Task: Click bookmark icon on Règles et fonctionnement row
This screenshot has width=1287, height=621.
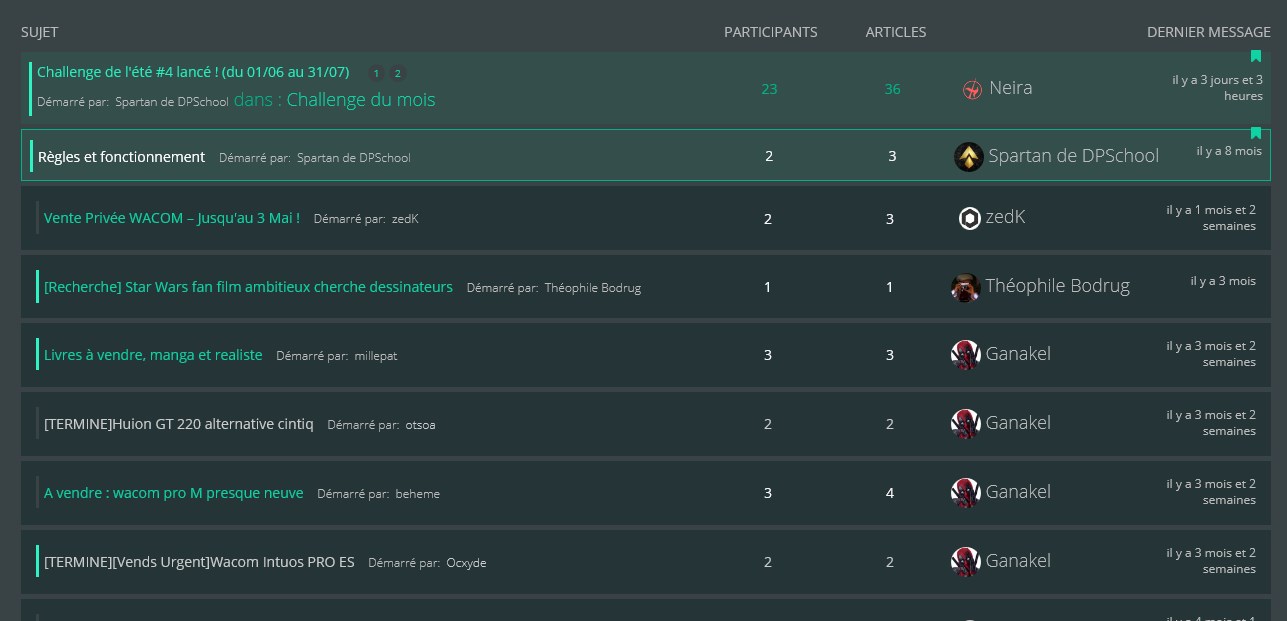Action: click(x=1256, y=134)
